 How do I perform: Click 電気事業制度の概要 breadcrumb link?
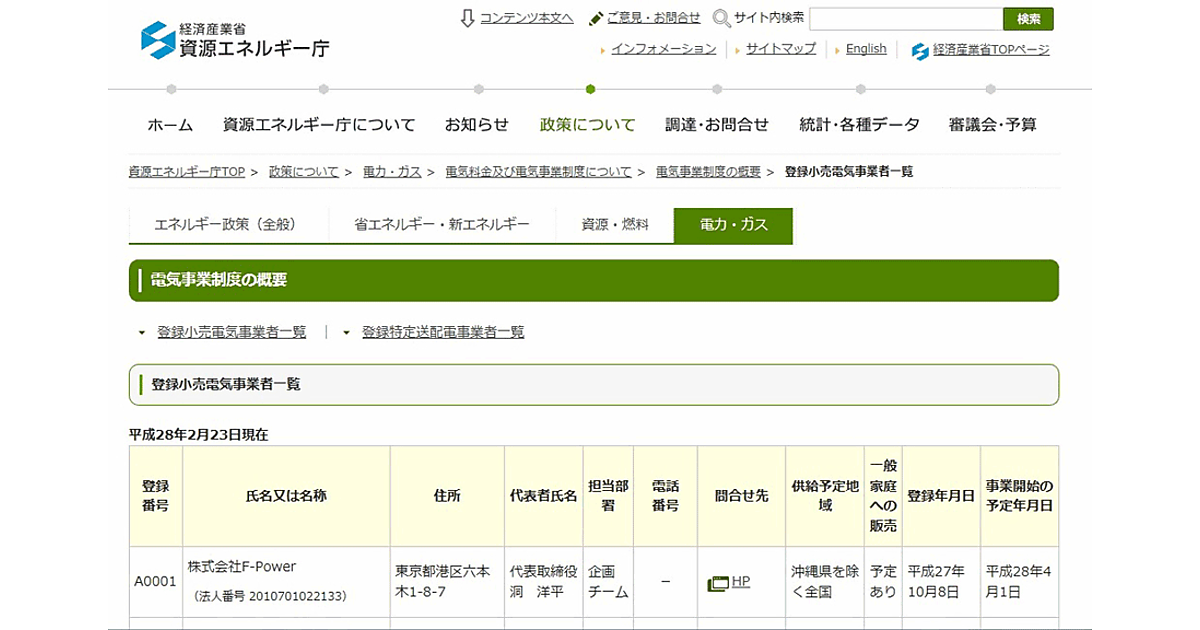coord(708,172)
